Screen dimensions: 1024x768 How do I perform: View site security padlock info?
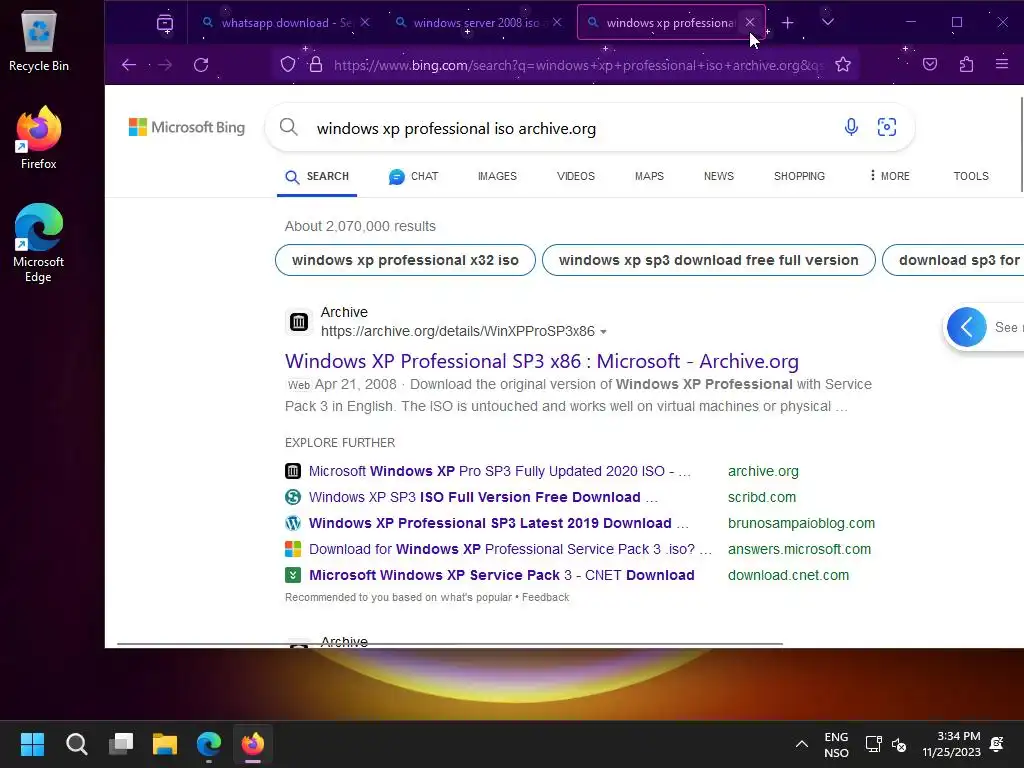click(x=316, y=65)
